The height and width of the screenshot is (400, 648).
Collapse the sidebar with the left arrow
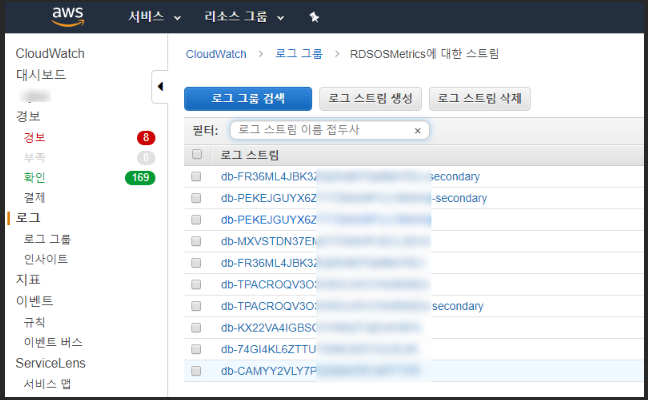coord(160,86)
